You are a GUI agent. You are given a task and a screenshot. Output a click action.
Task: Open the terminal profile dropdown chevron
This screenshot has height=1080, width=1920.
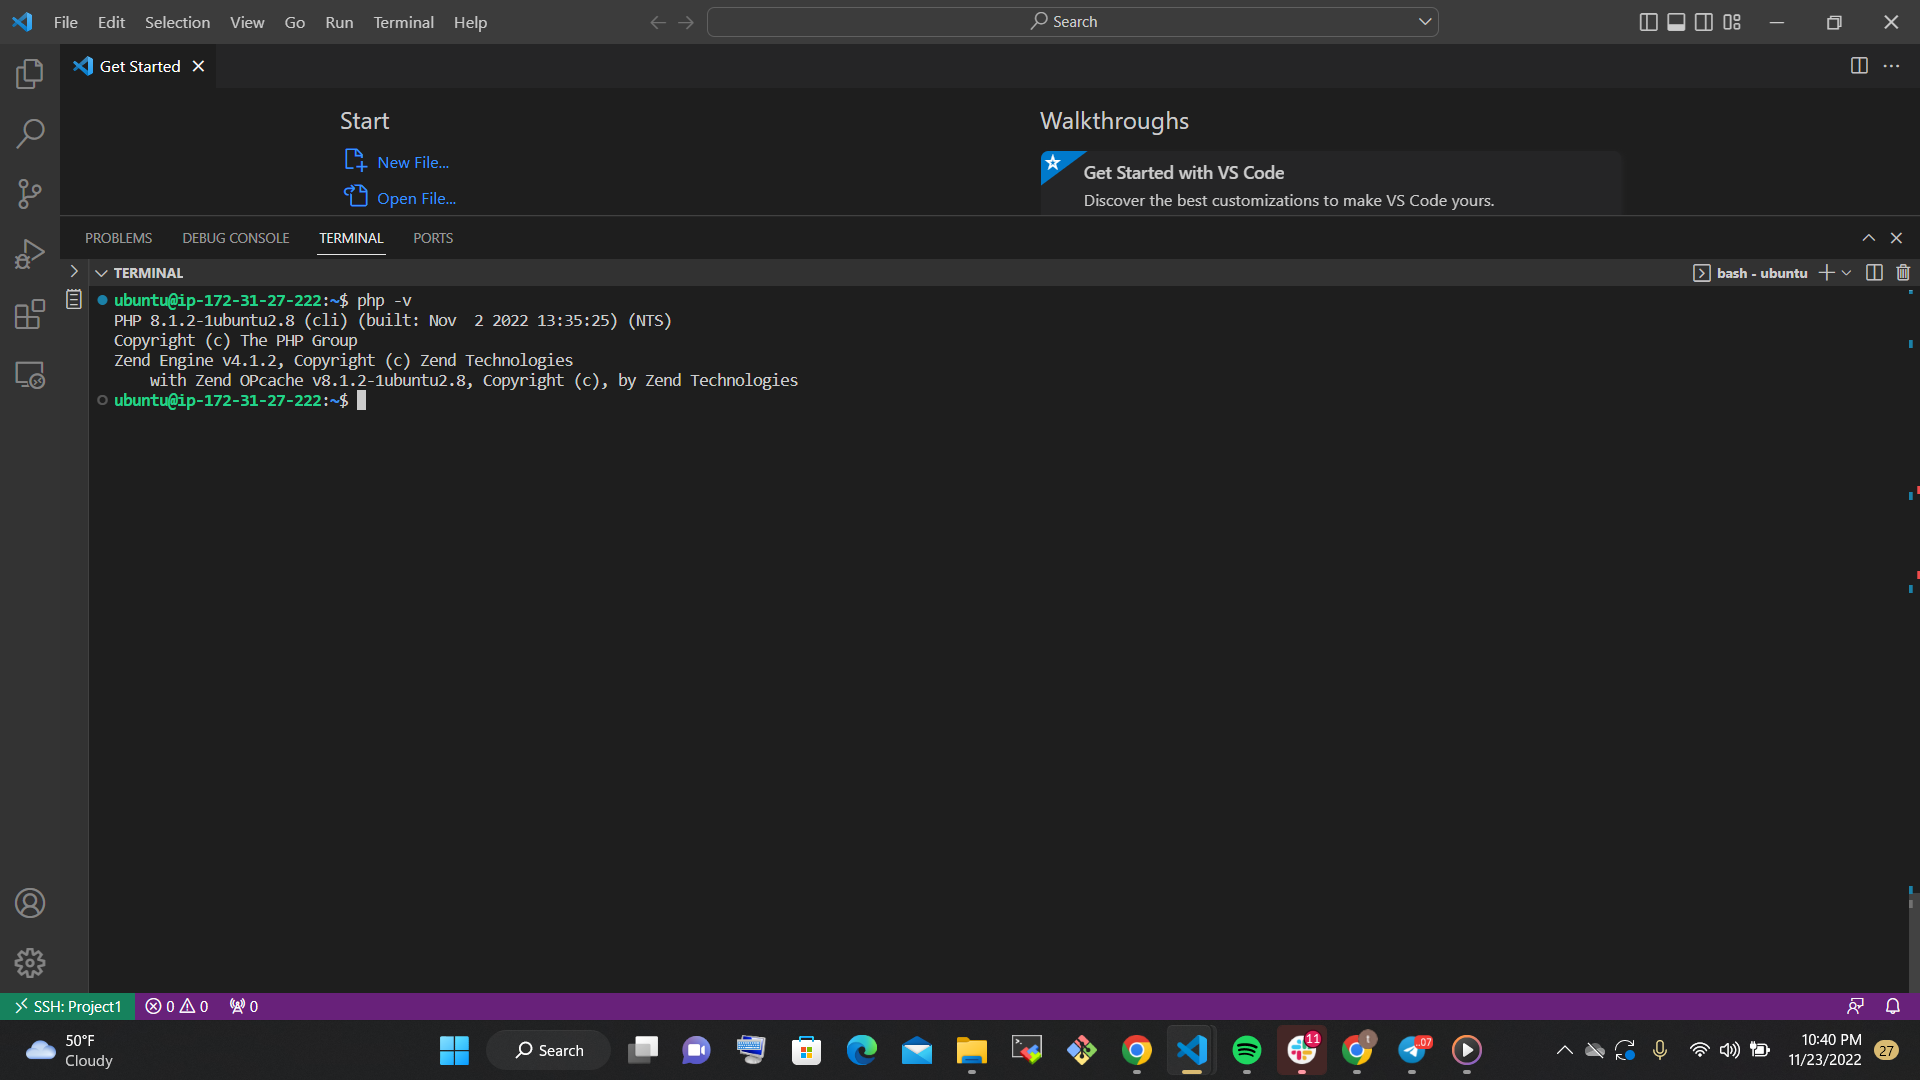coord(1844,272)
